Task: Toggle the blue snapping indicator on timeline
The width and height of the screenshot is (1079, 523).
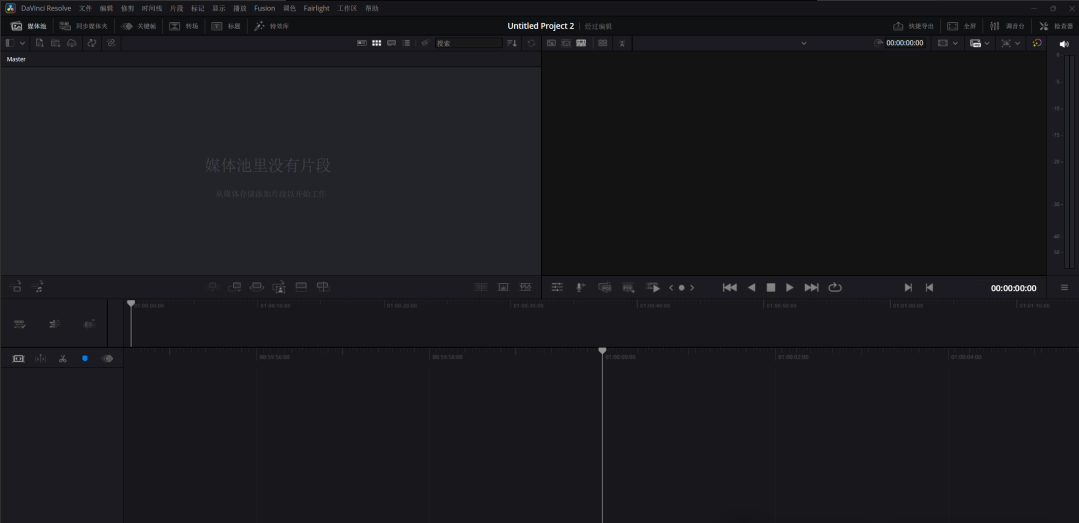Action: (85, 358)
